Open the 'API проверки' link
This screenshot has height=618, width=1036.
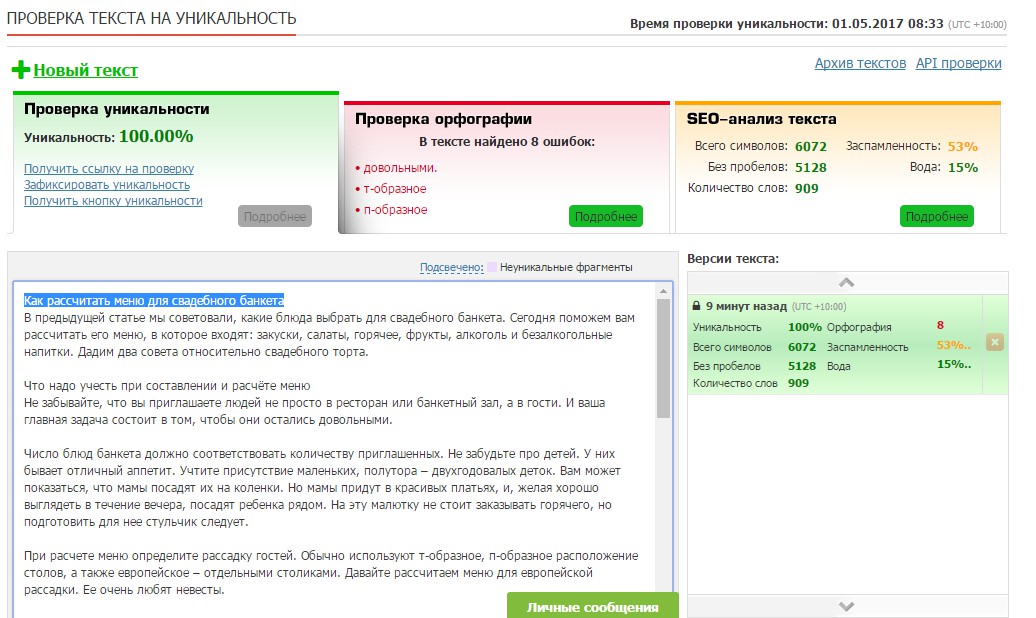[958, 63]
